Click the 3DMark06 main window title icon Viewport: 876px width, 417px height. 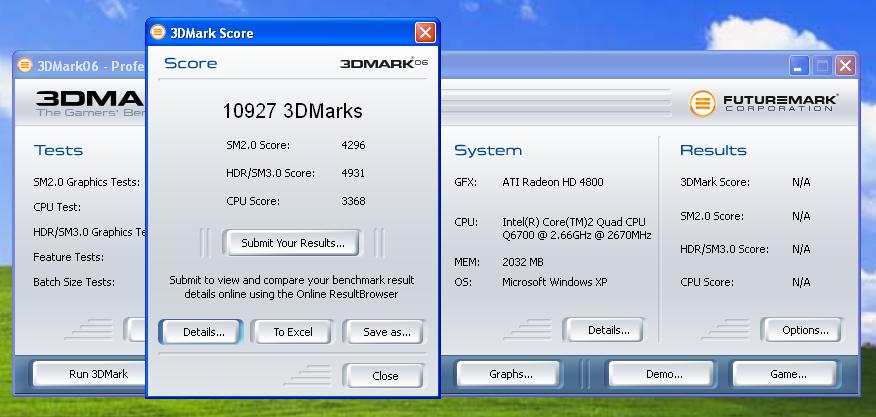(x=25, y=65)
